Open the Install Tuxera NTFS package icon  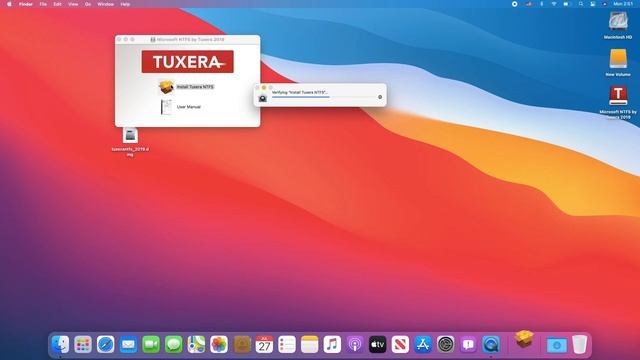(166, 87)
